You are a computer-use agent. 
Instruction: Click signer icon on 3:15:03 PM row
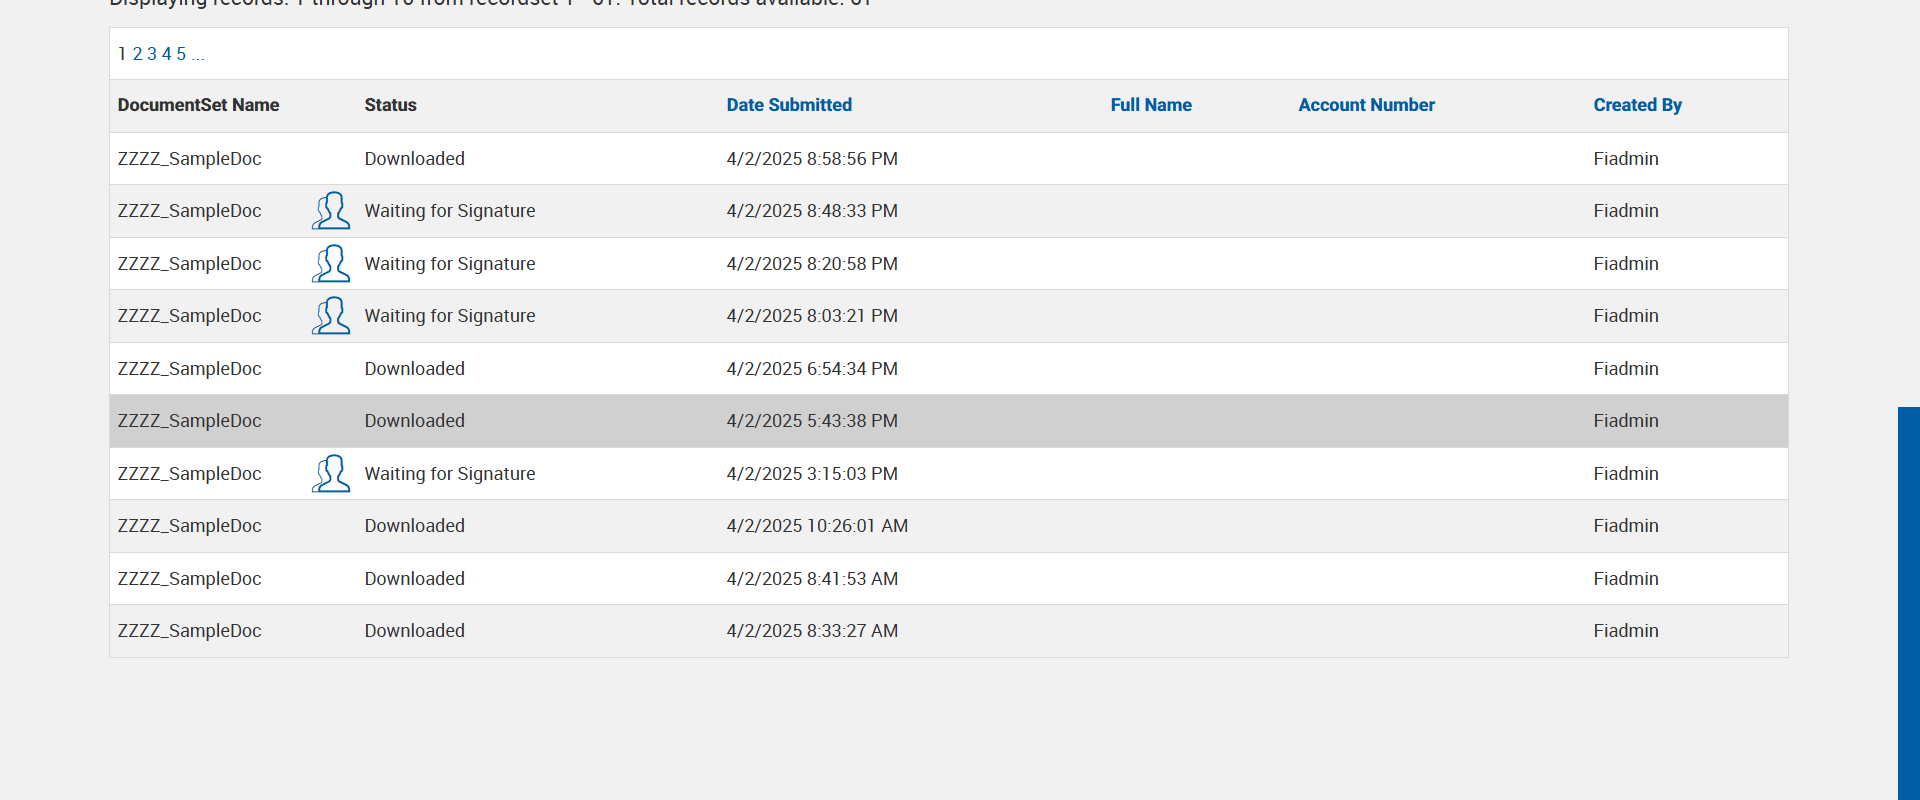pyautogui.click(x=331, y=474)
